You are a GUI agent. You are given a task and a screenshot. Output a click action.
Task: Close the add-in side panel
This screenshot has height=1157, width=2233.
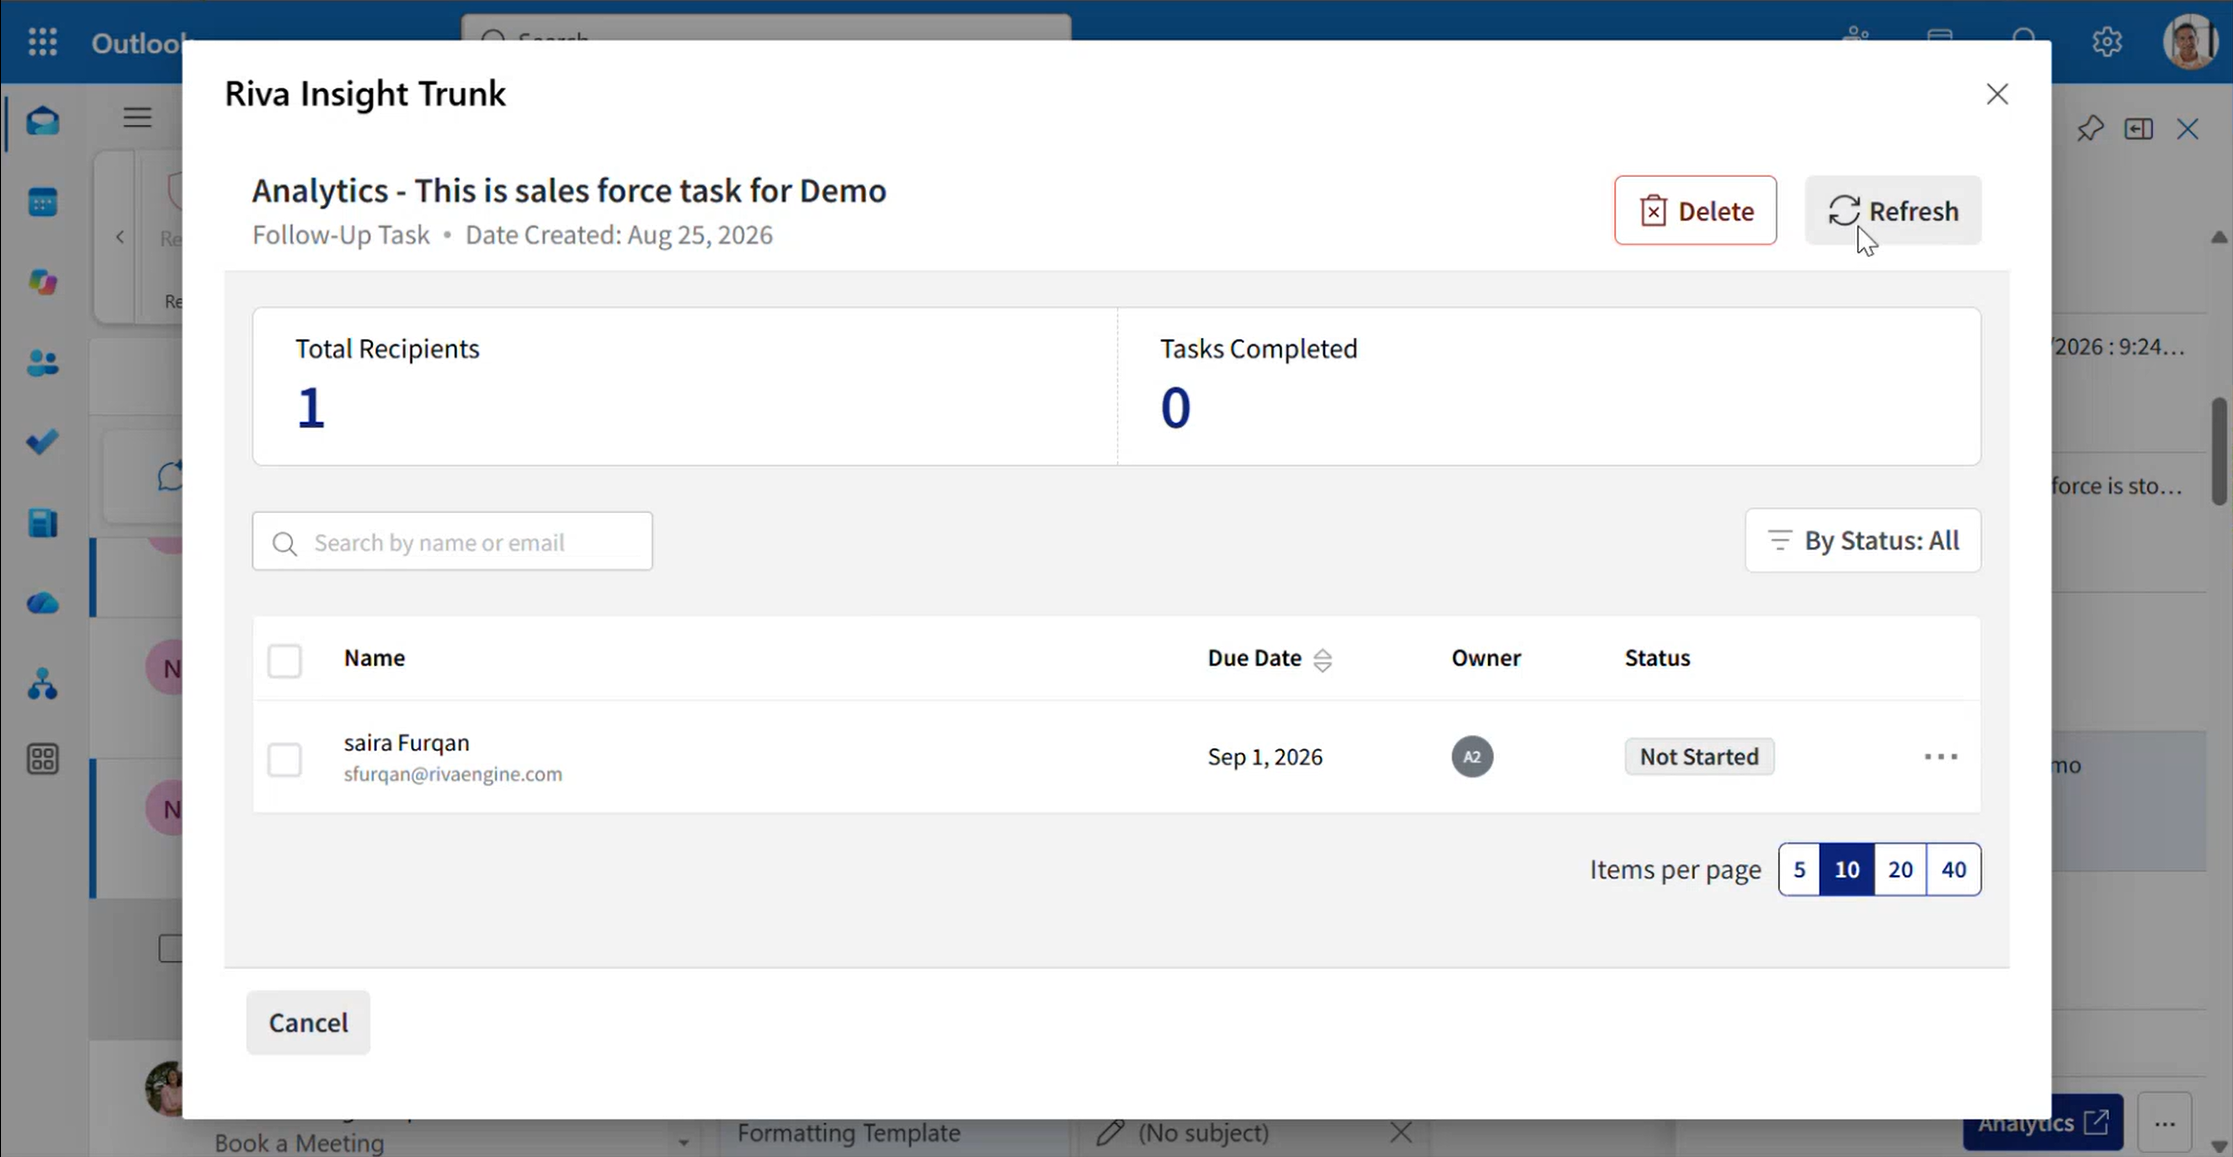(x=2188, y=129)
